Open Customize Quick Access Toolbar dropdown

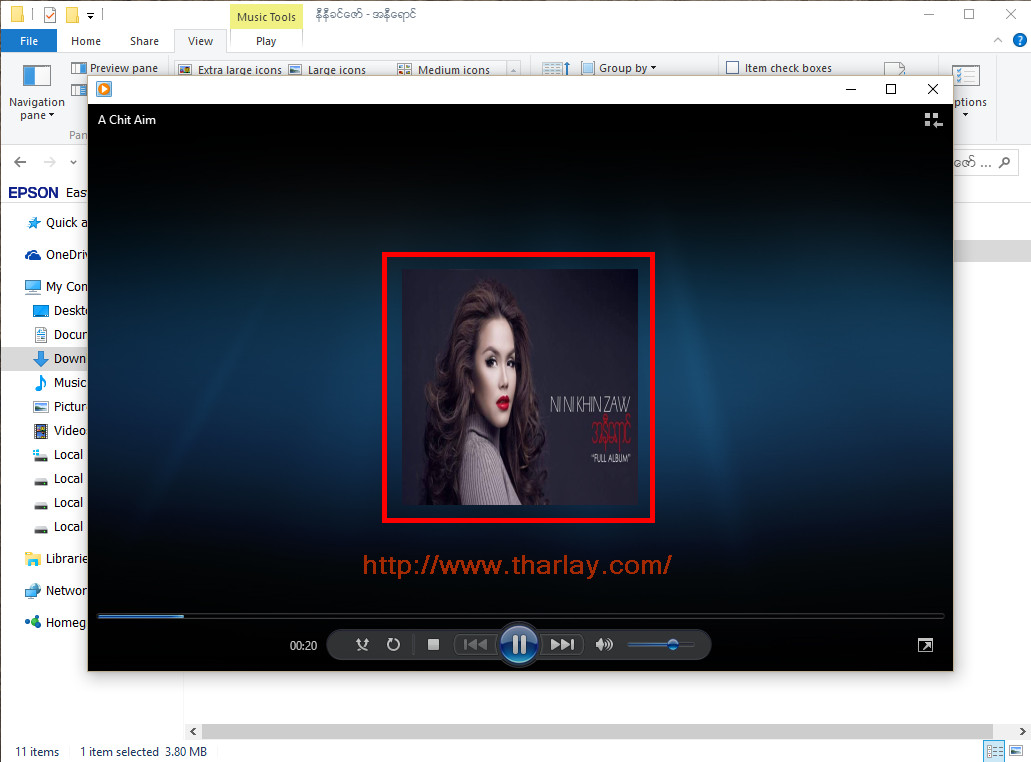point(90,15)
